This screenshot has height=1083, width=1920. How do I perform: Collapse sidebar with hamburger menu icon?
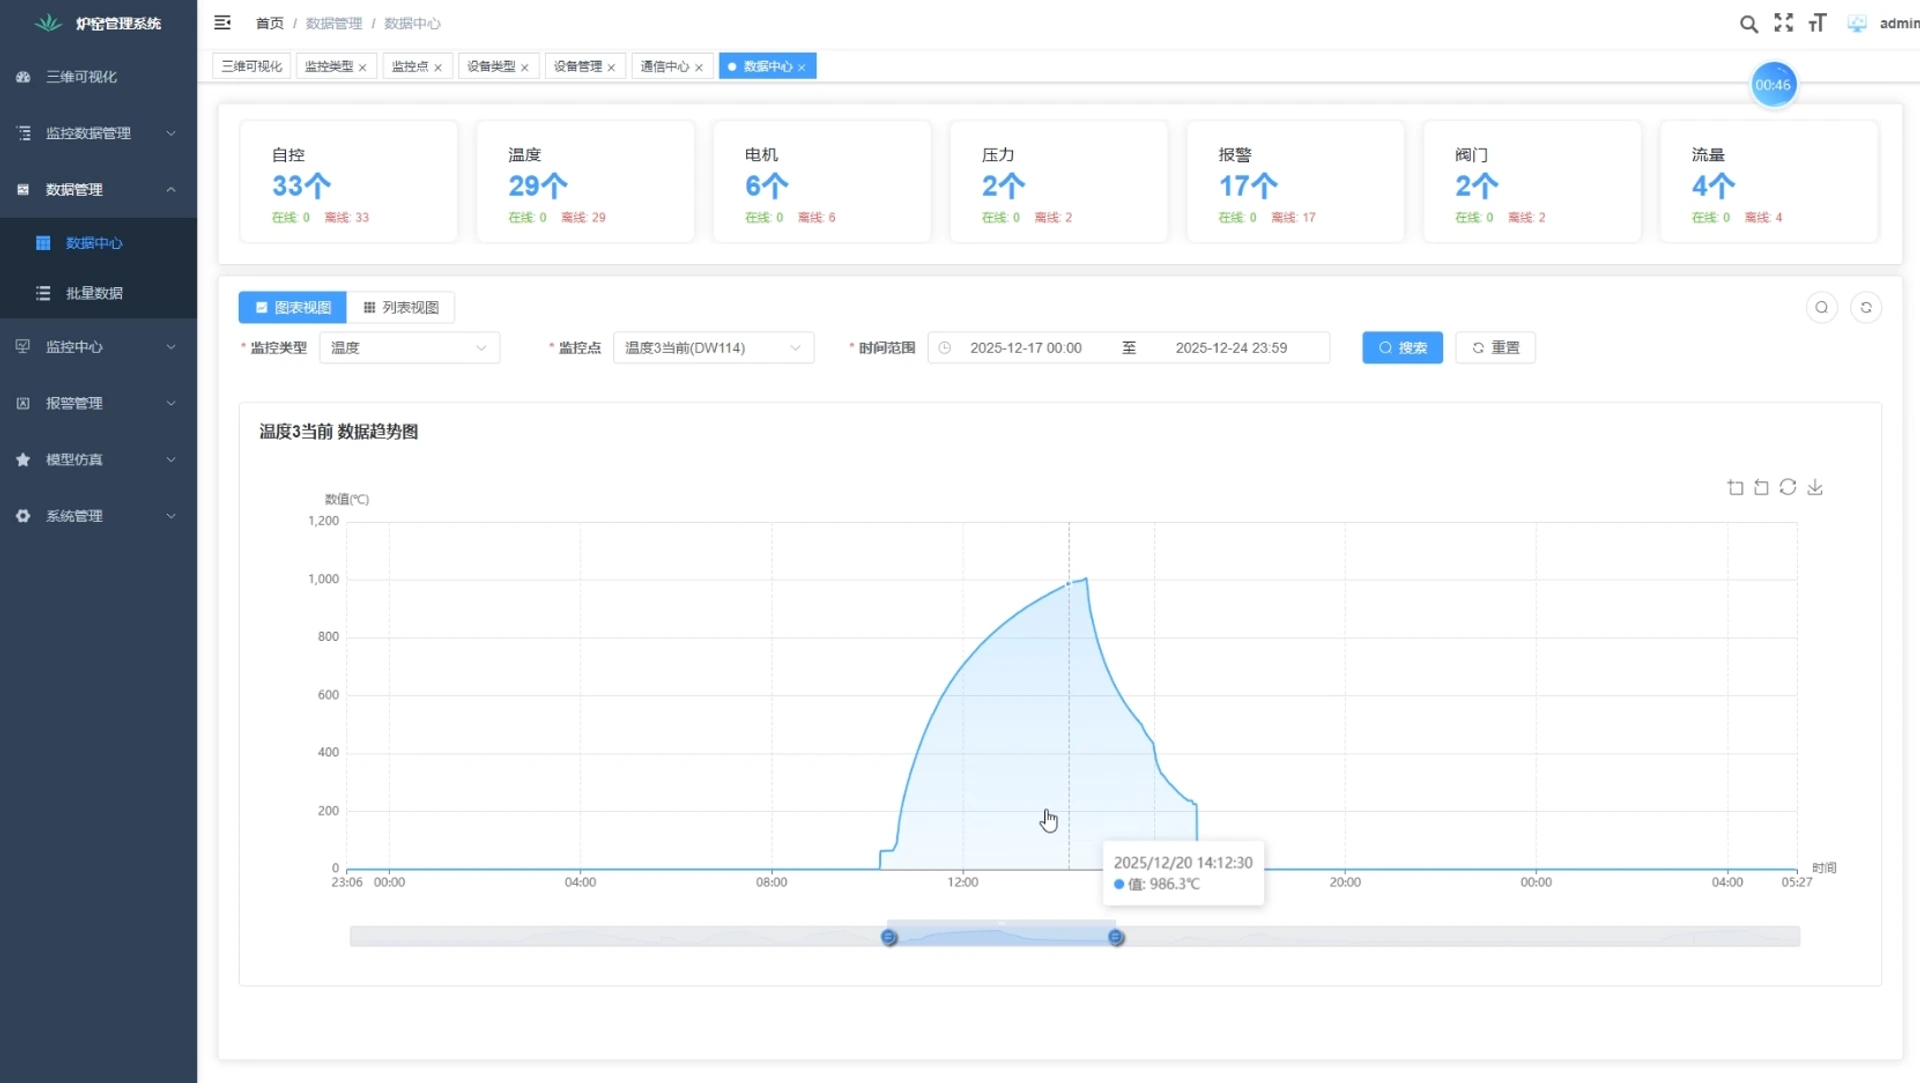[x=222, y=22]
